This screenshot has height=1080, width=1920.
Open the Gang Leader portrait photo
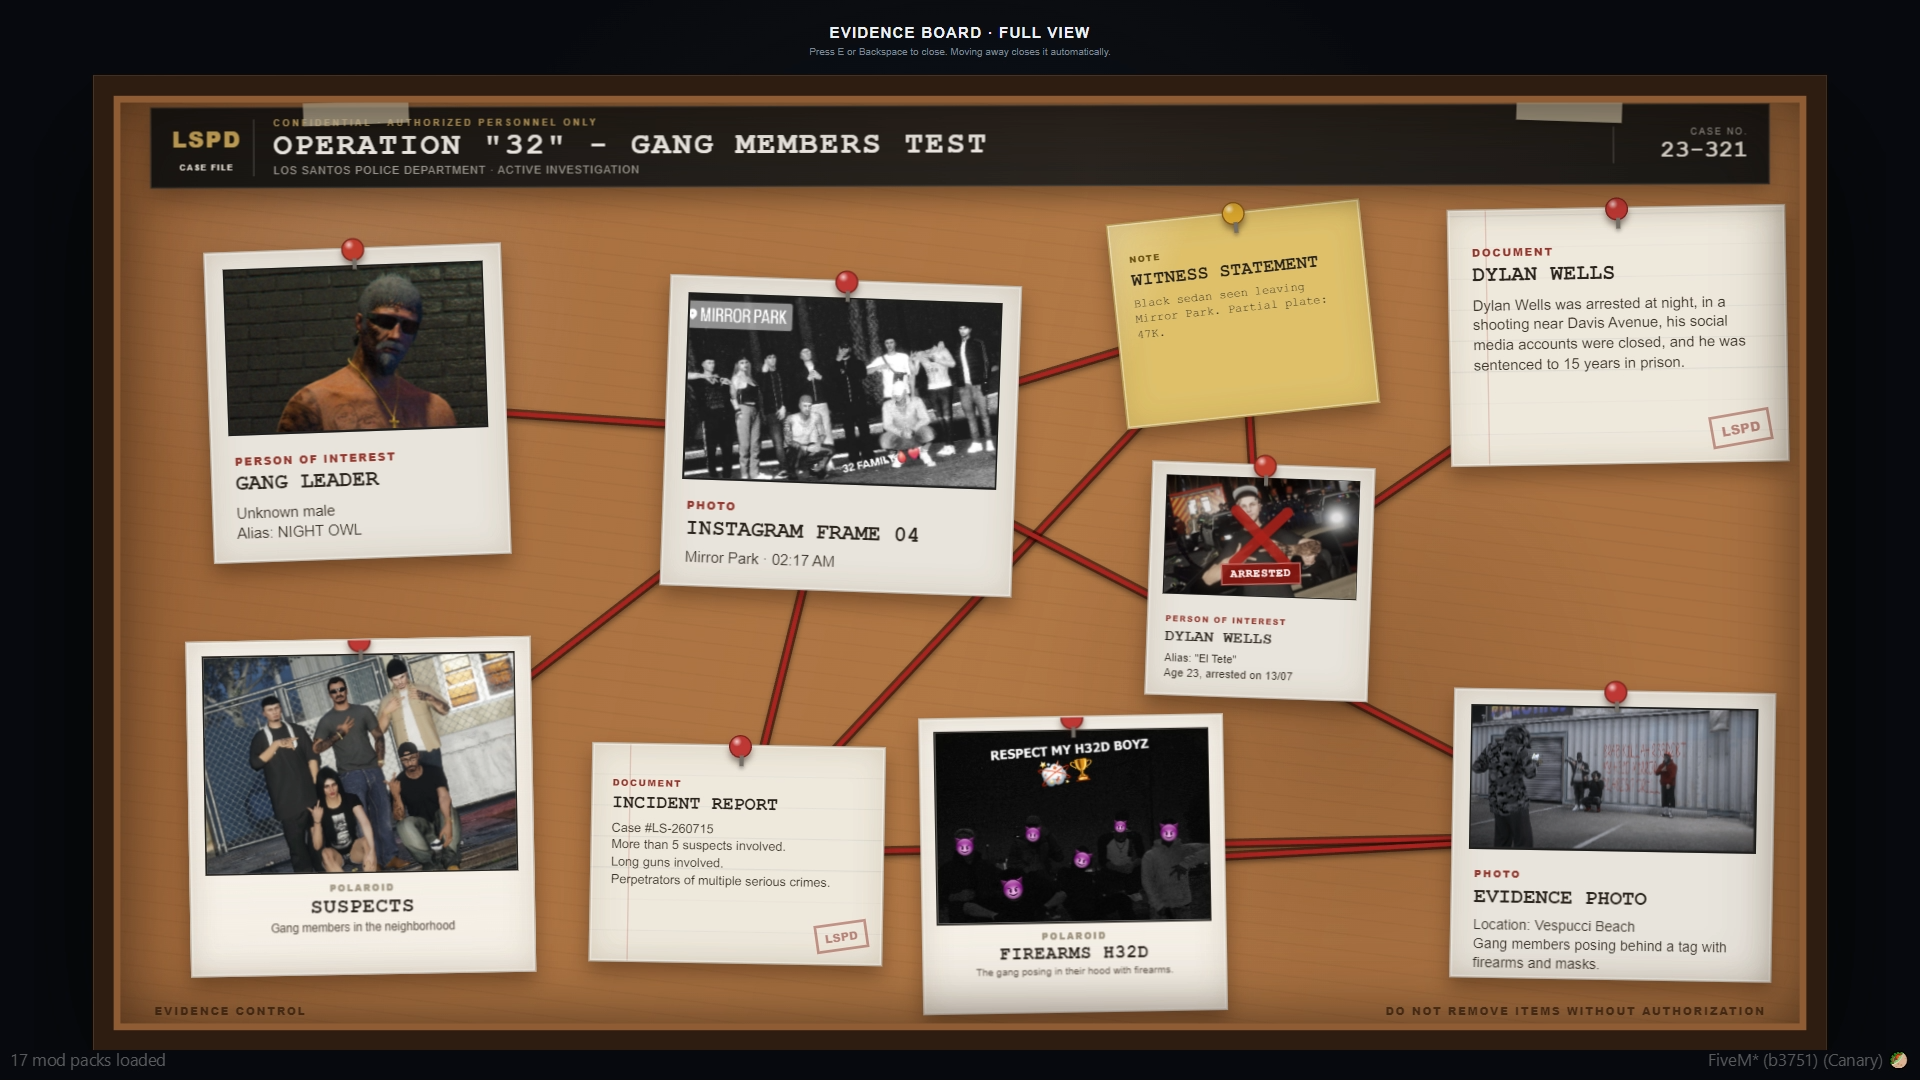[355, 347]
